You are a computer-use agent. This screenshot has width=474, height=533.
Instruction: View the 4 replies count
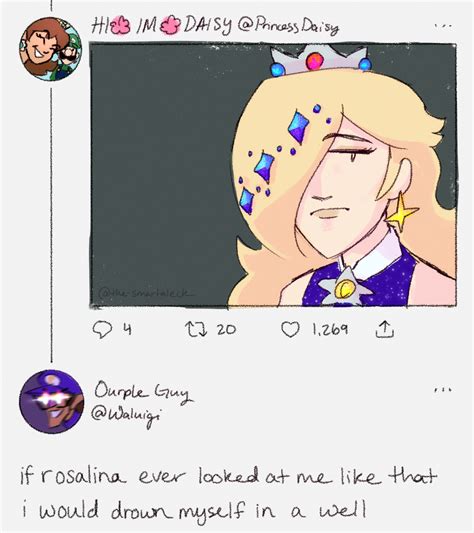[x=127, y=329]
